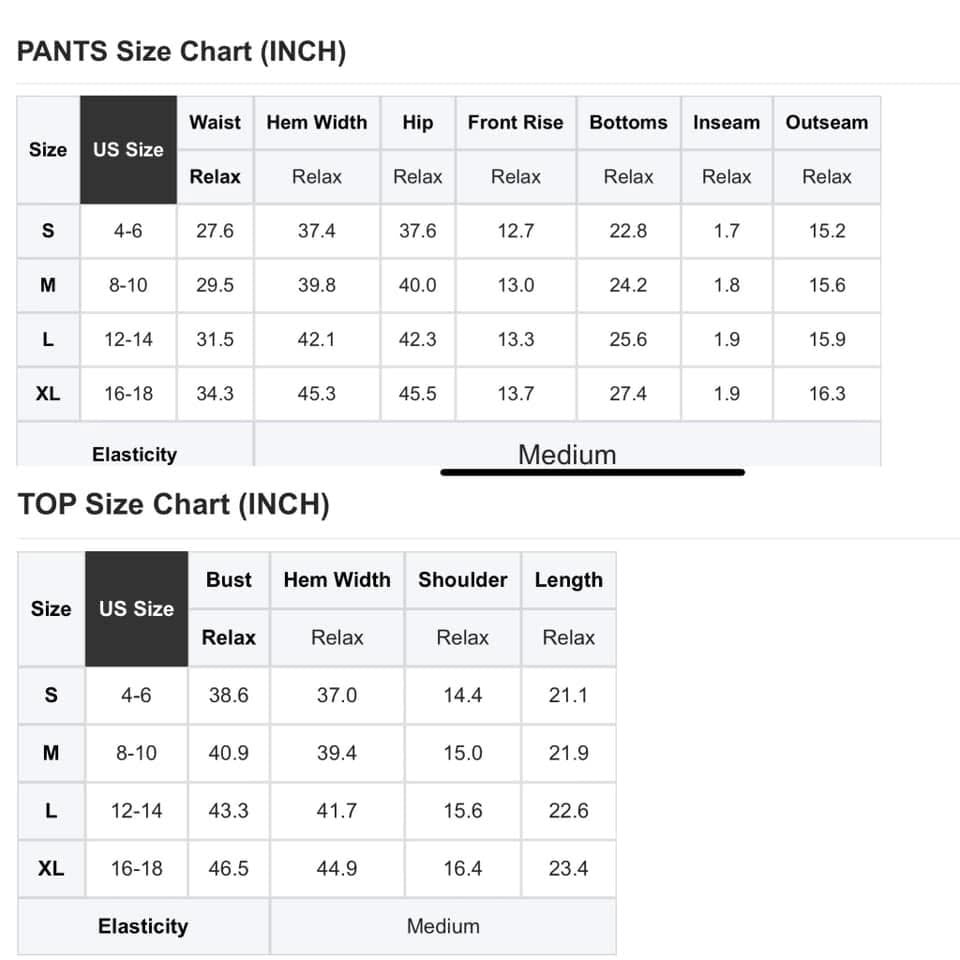Image resolution: width=960 pixels, height=960 pixels.
Task: Click the Length column header
Action: (568, 580)
